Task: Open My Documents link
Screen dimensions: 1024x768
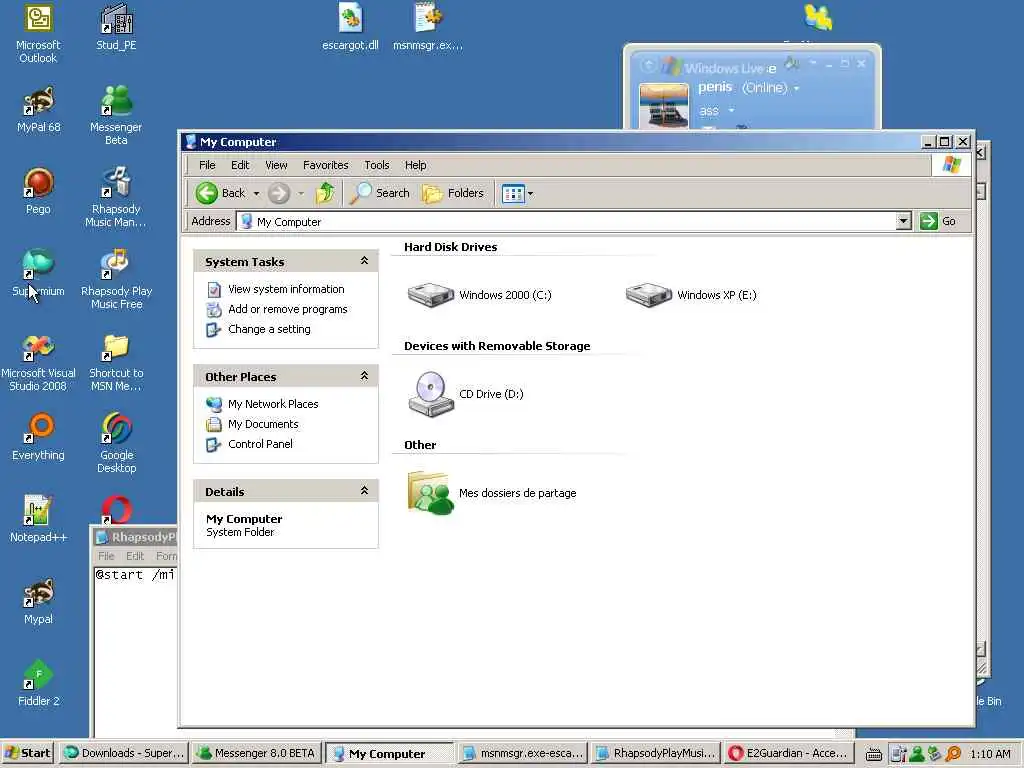Action: tap(263, 424)
